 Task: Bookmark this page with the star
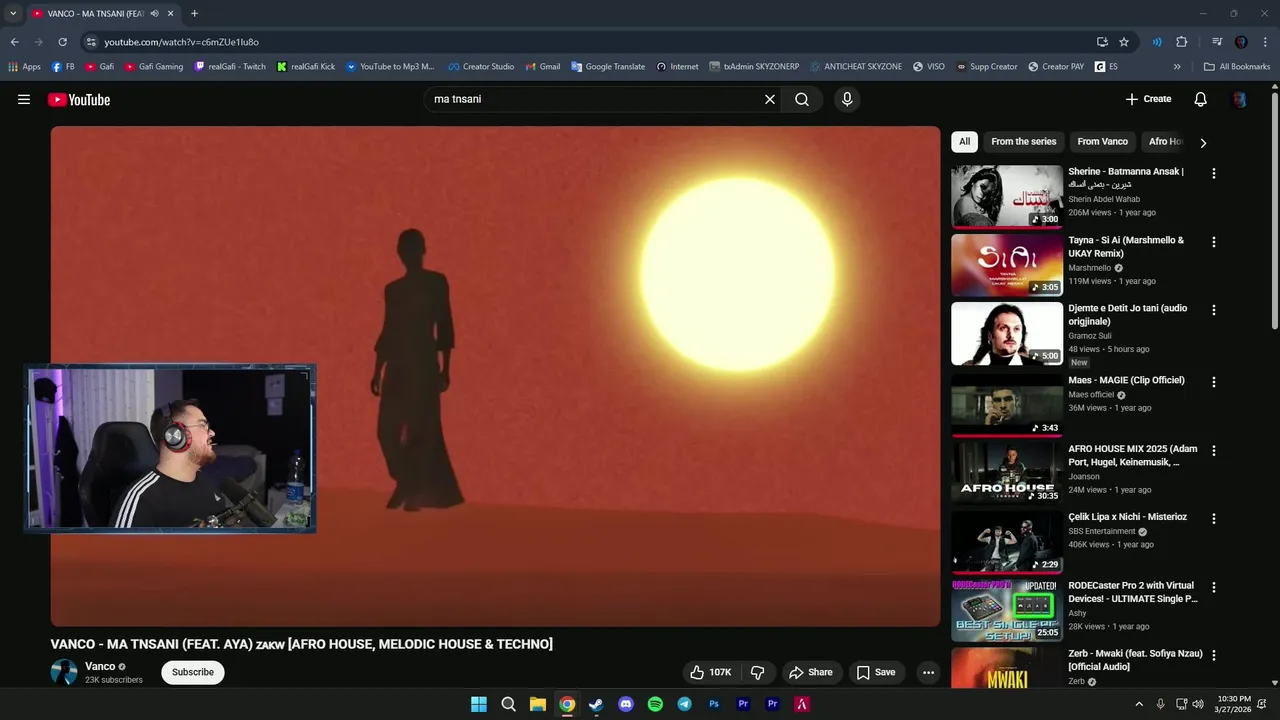click(1124, 42)
